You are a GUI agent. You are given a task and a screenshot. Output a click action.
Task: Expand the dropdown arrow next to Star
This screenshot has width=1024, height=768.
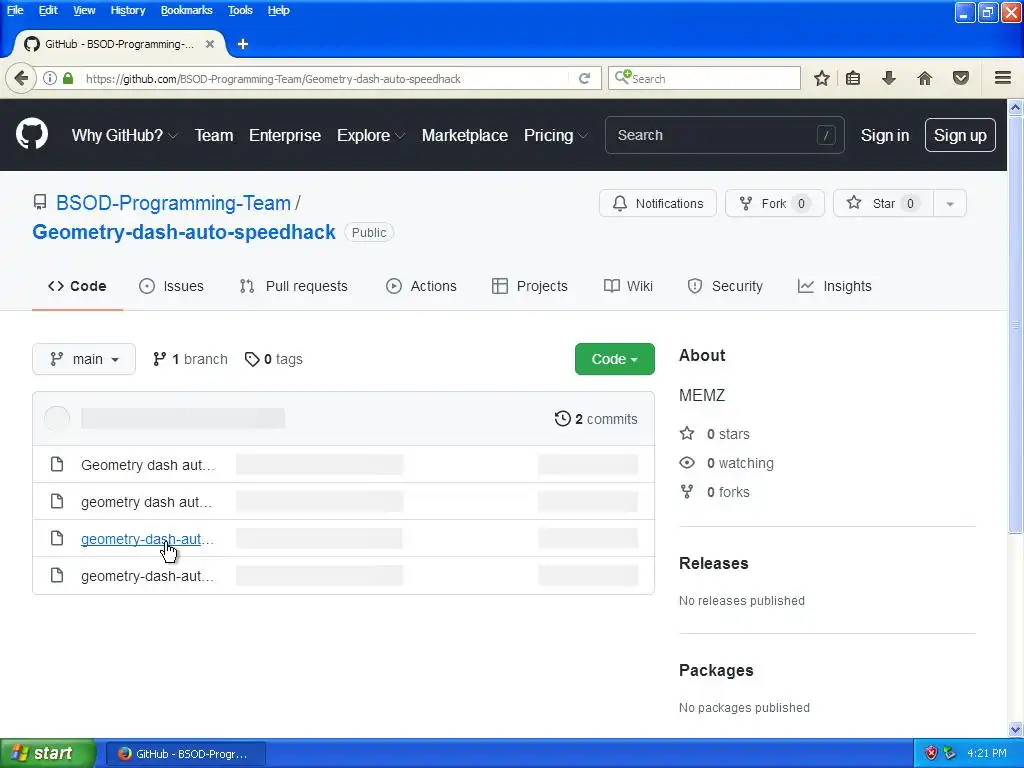coord(950,204)
